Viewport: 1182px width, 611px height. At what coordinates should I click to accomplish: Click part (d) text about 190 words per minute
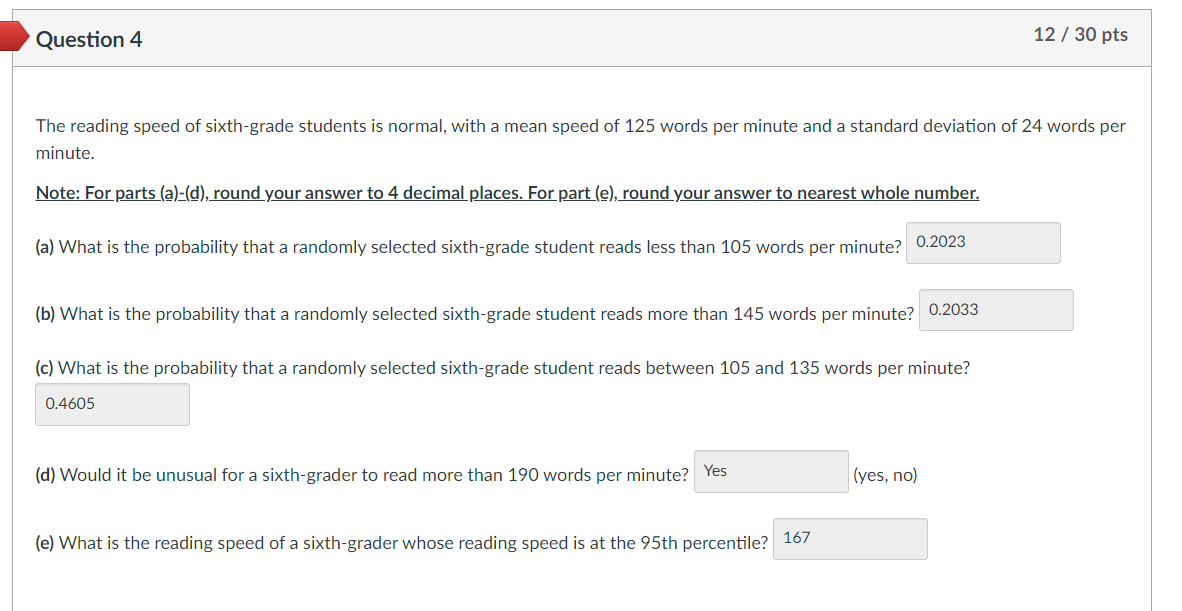pos(360,475)
